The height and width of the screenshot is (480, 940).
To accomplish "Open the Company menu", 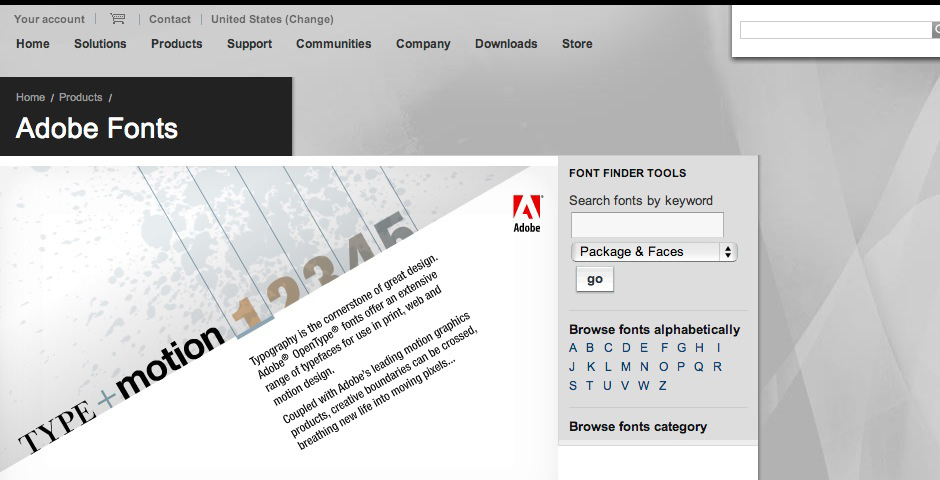I will coord(423,44).
